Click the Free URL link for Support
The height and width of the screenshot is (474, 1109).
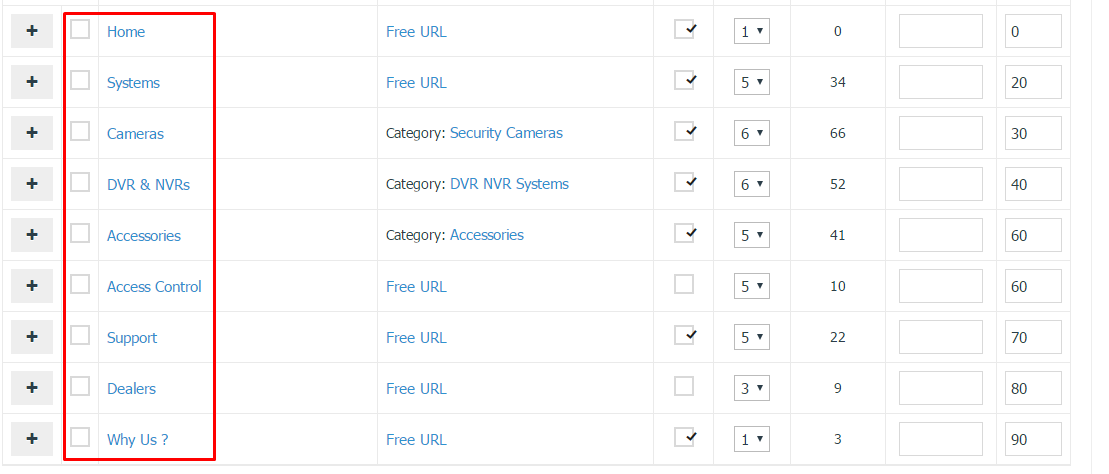(x=416, y=337)
